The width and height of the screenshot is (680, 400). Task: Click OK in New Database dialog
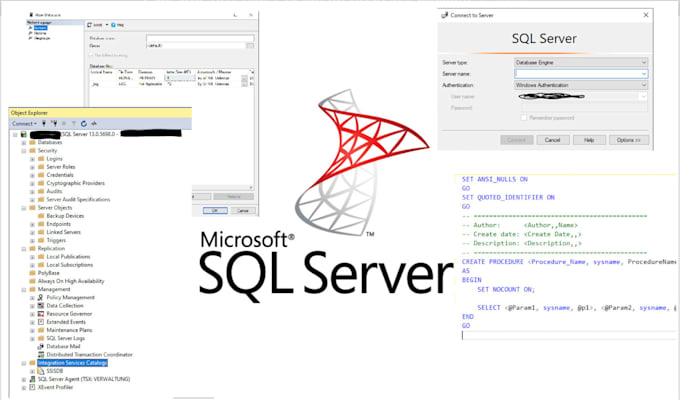(215, 210)
